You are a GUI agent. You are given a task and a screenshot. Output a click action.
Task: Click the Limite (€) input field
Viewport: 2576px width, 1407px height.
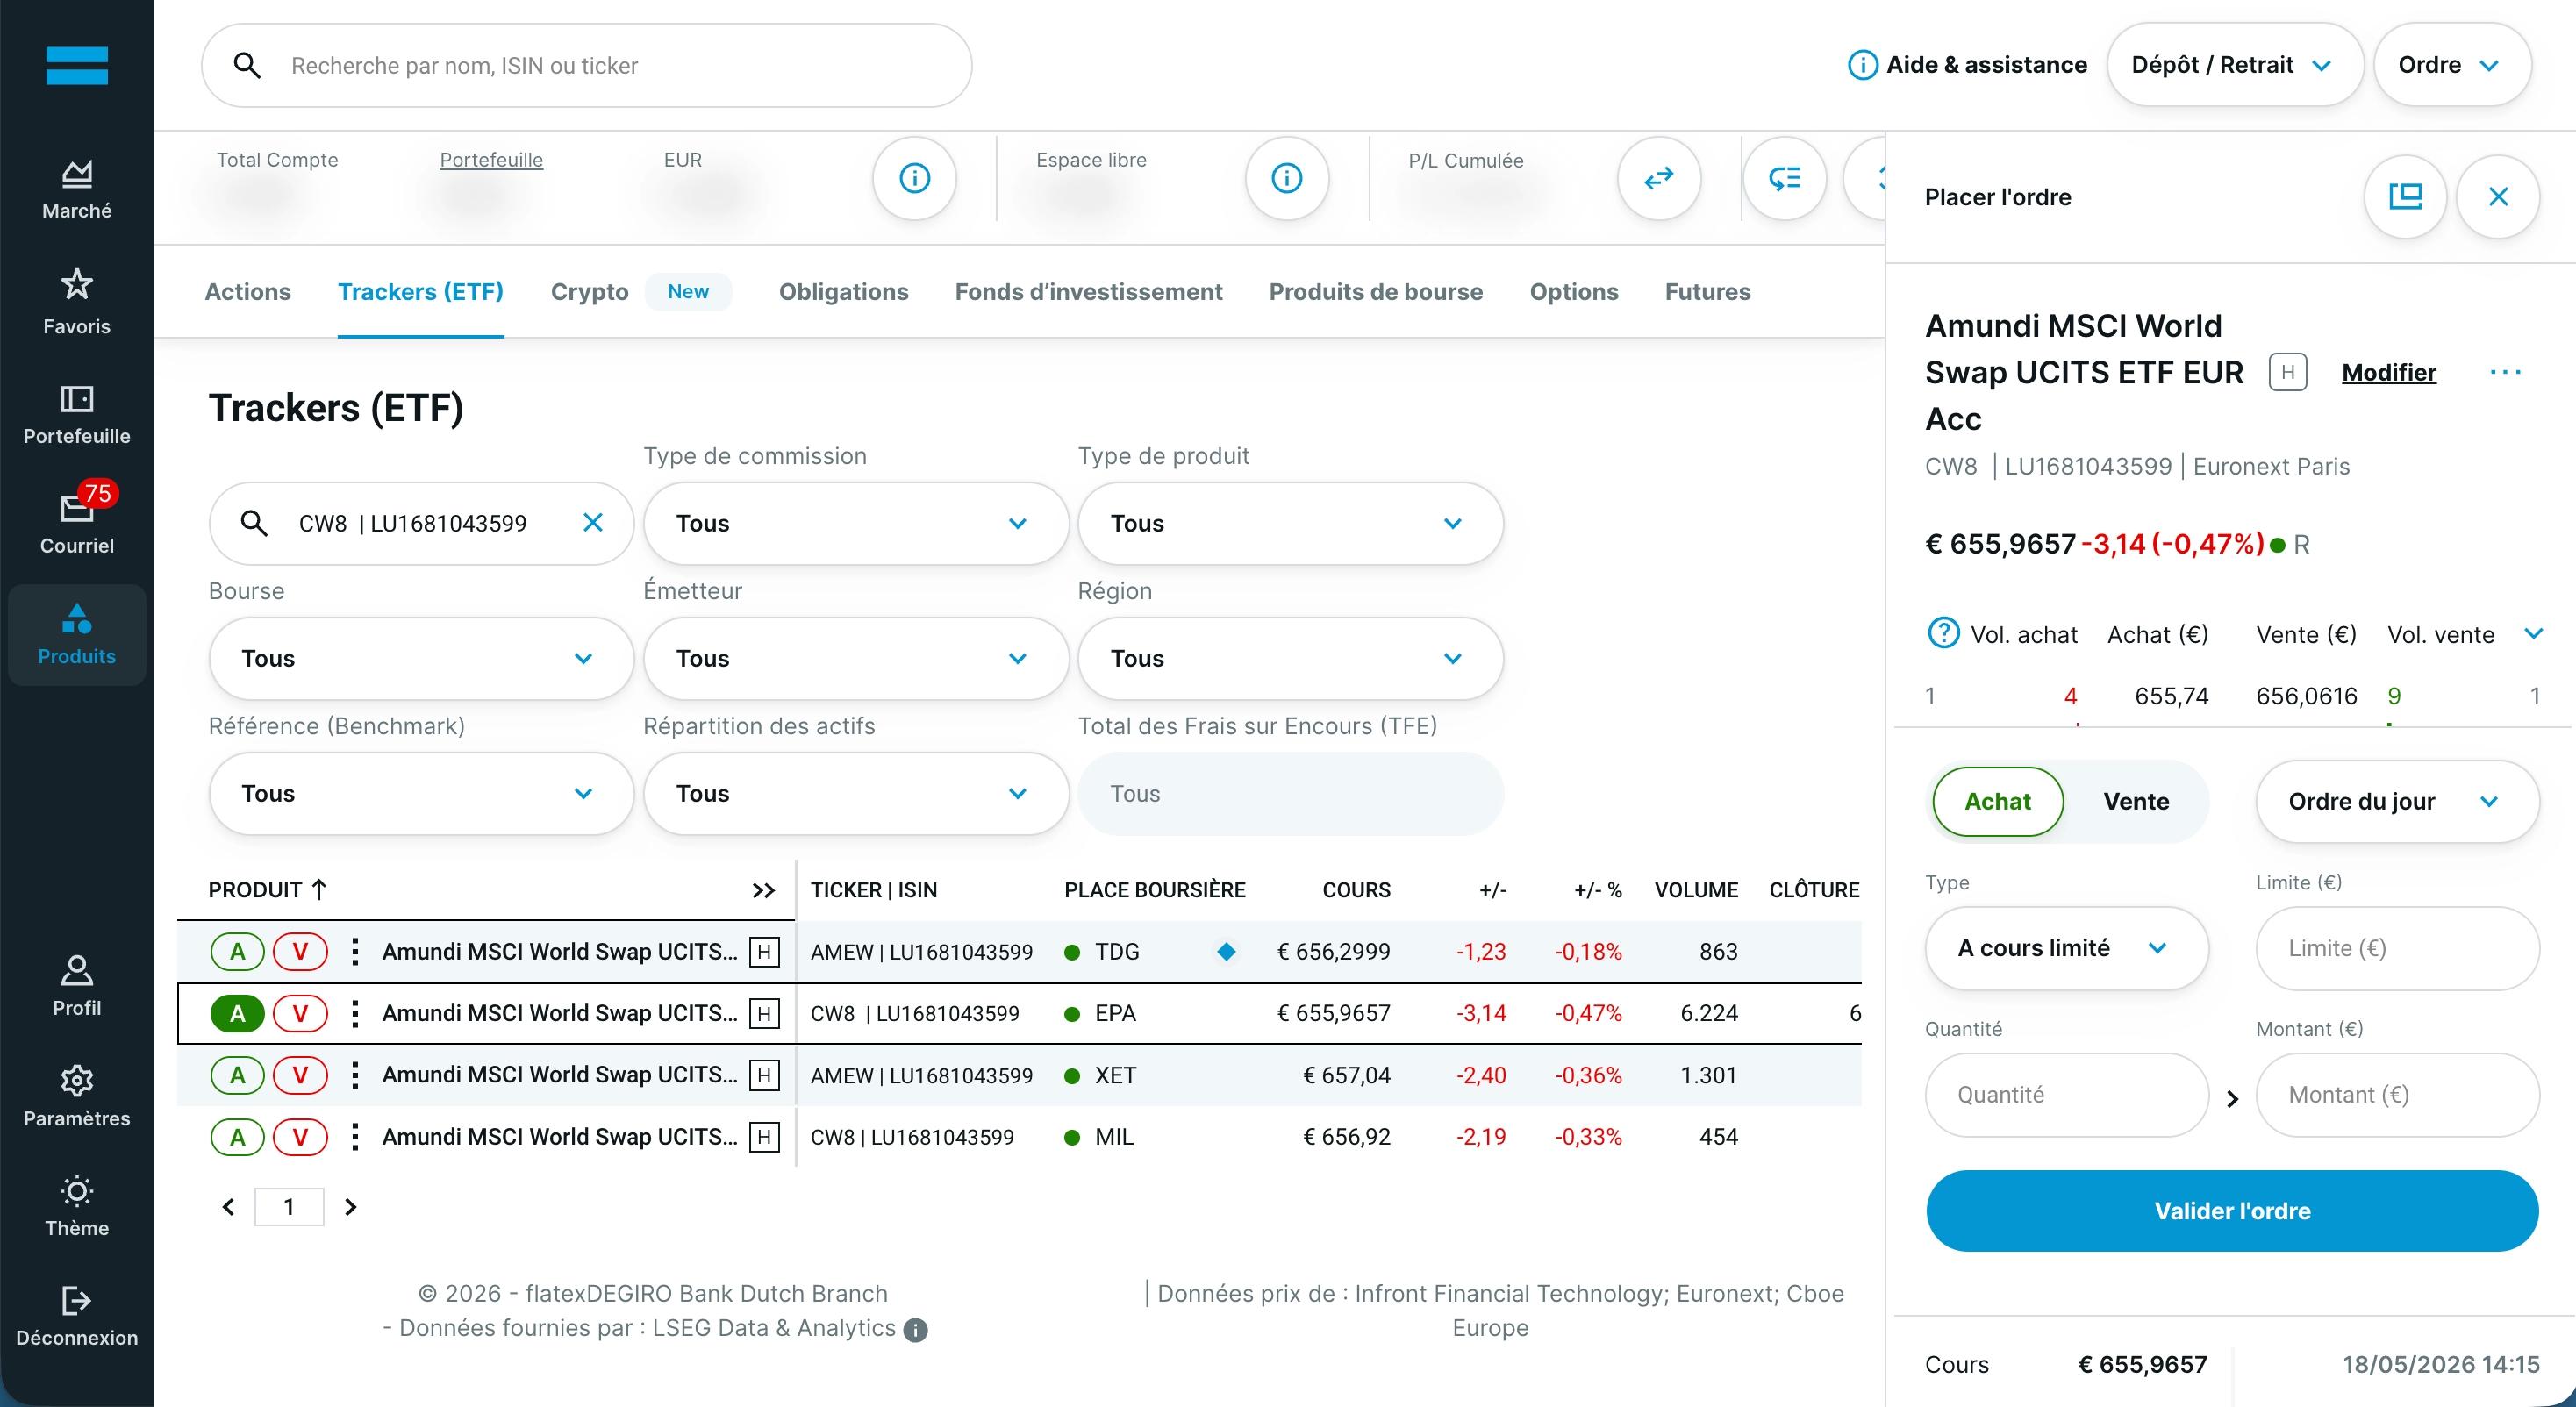pyautogui.click(x=2397, y=948)
